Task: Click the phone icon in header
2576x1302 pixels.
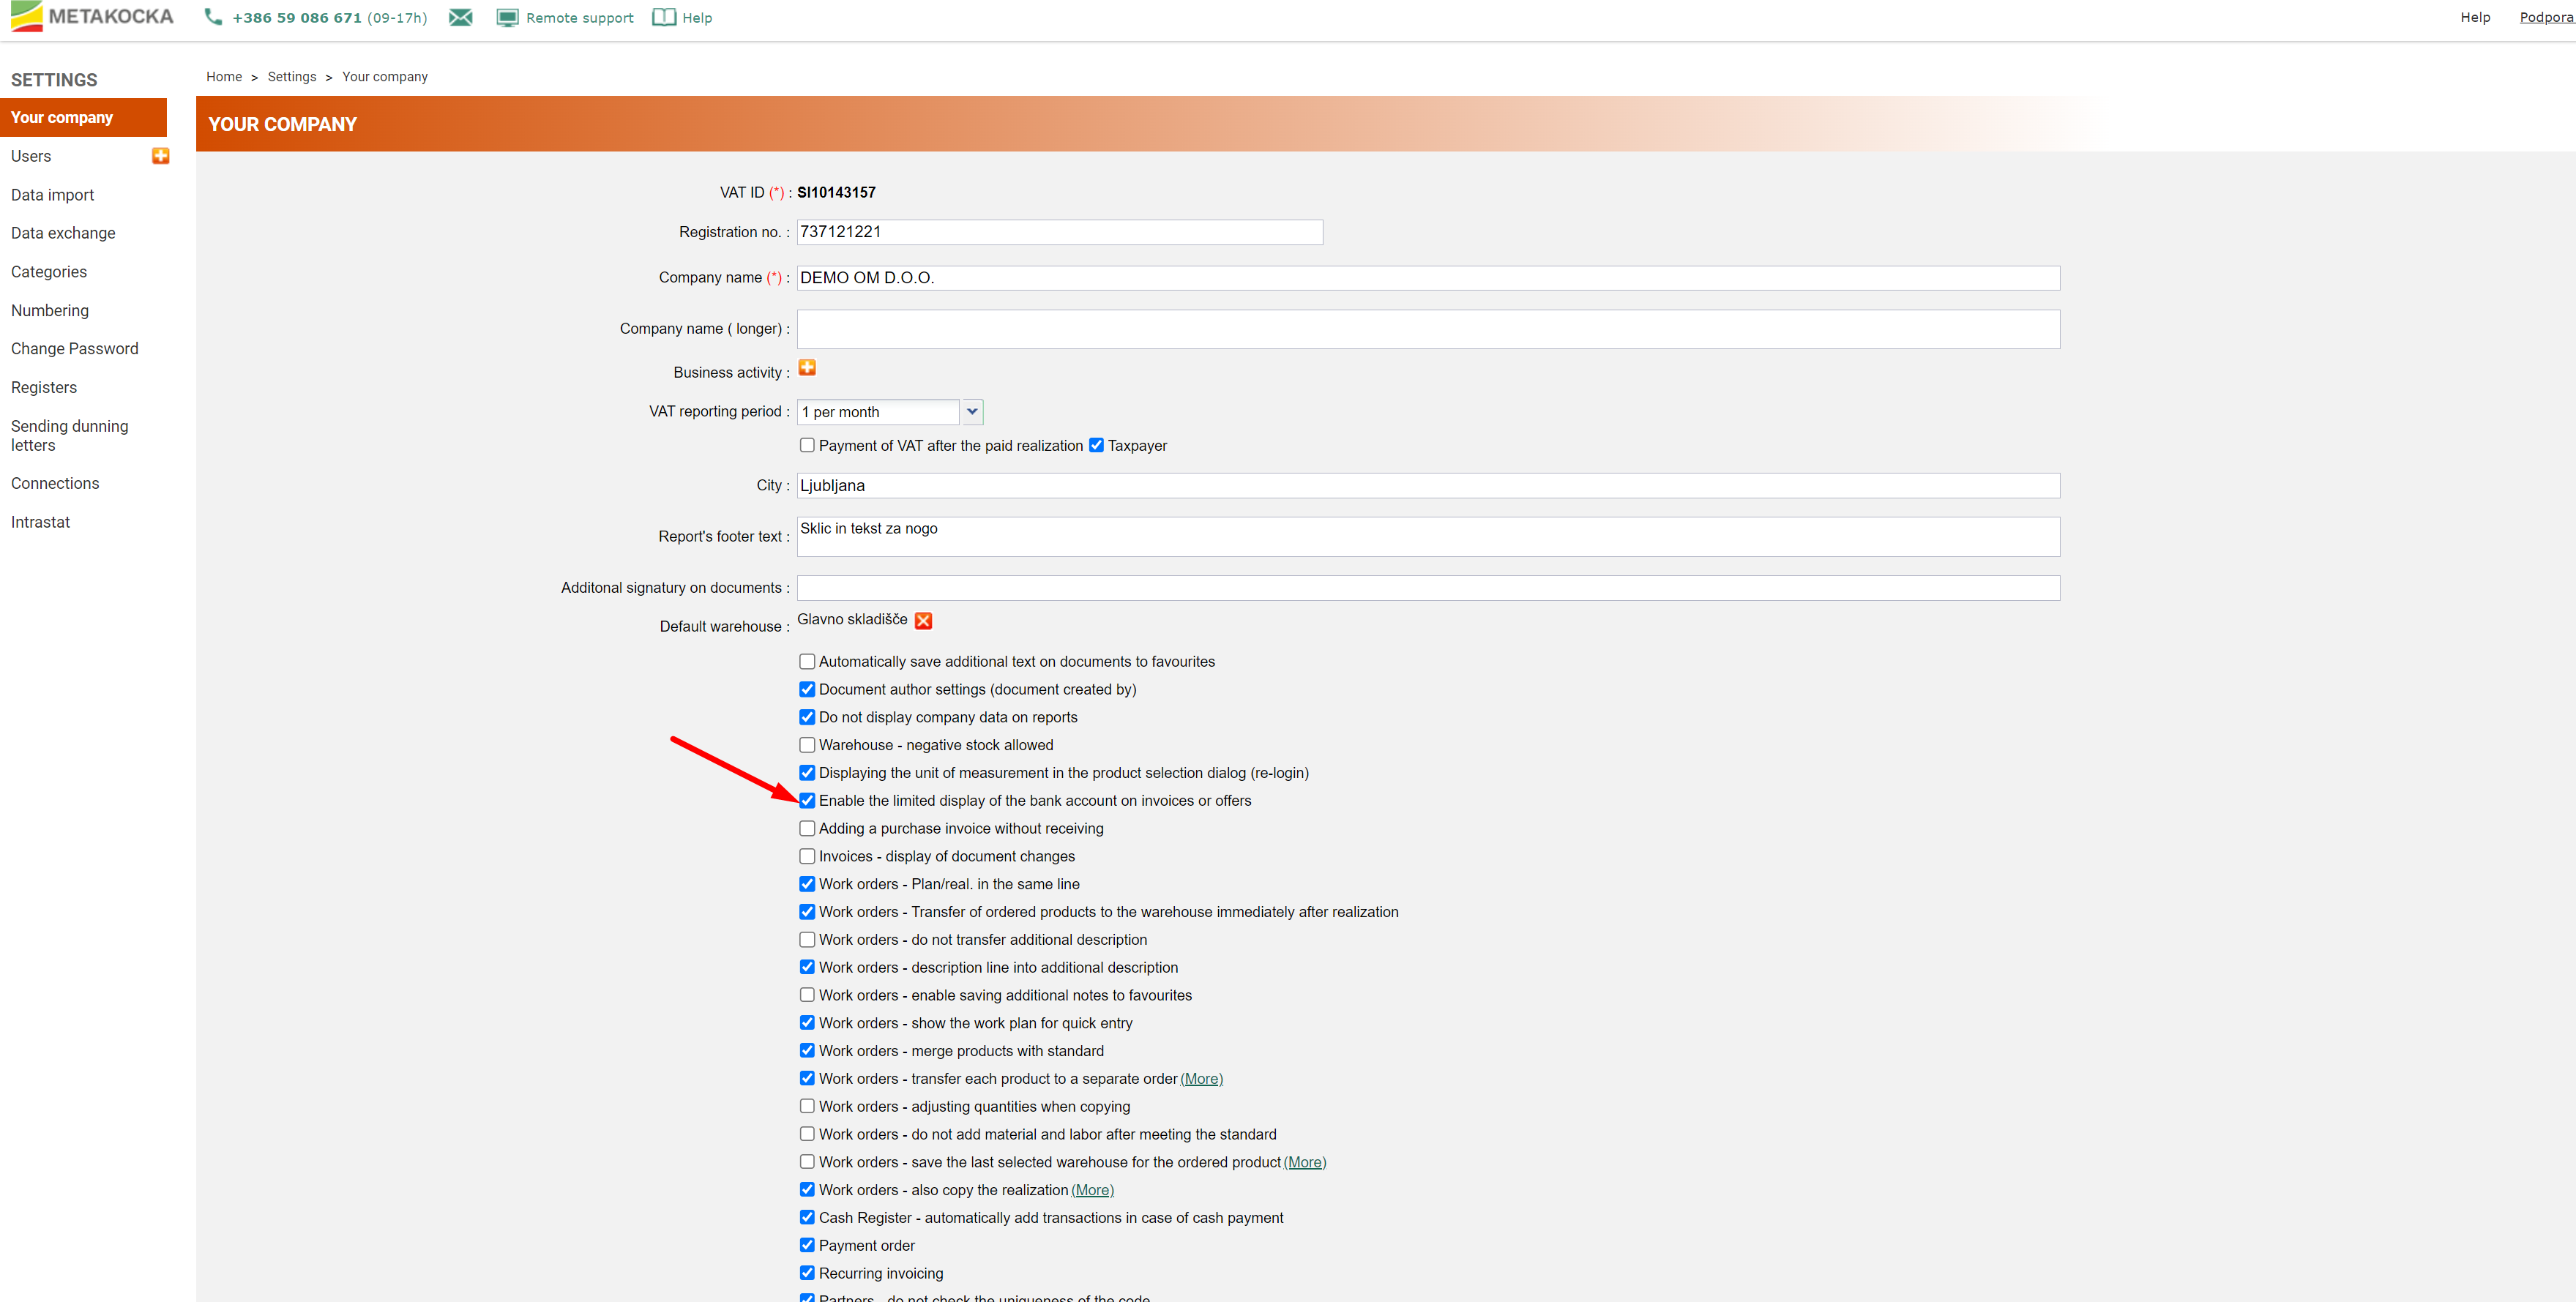Action: click(213, 17)
